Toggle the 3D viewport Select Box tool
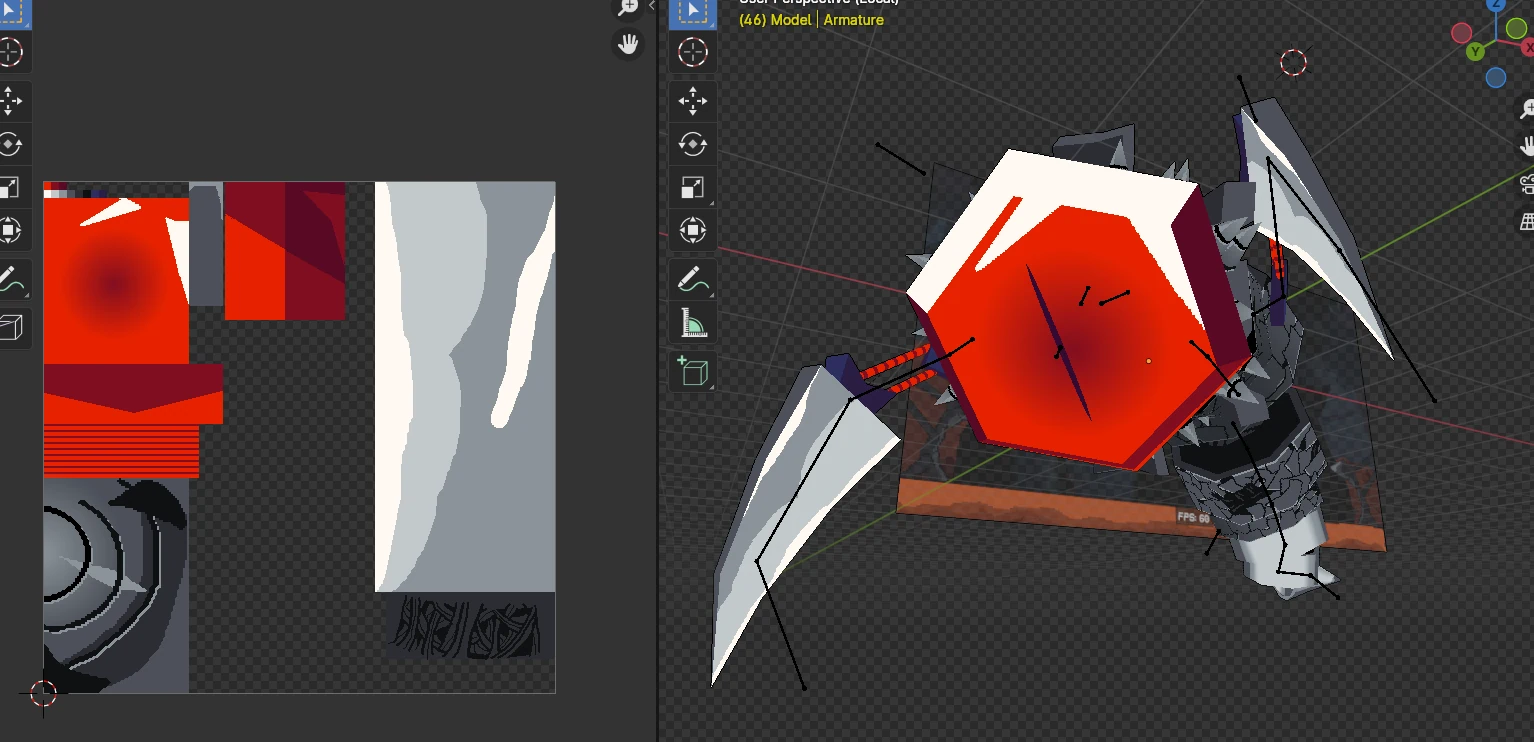 coord(692,12)
